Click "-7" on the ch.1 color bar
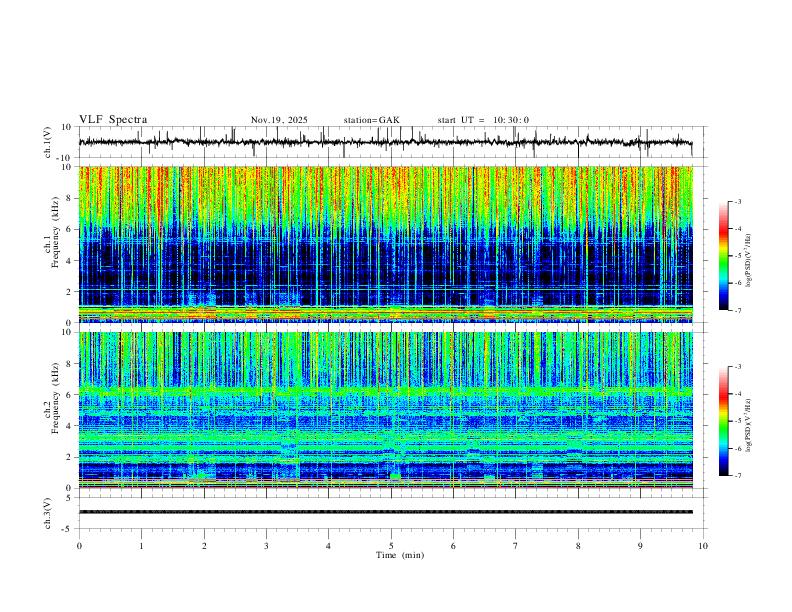 737,310
